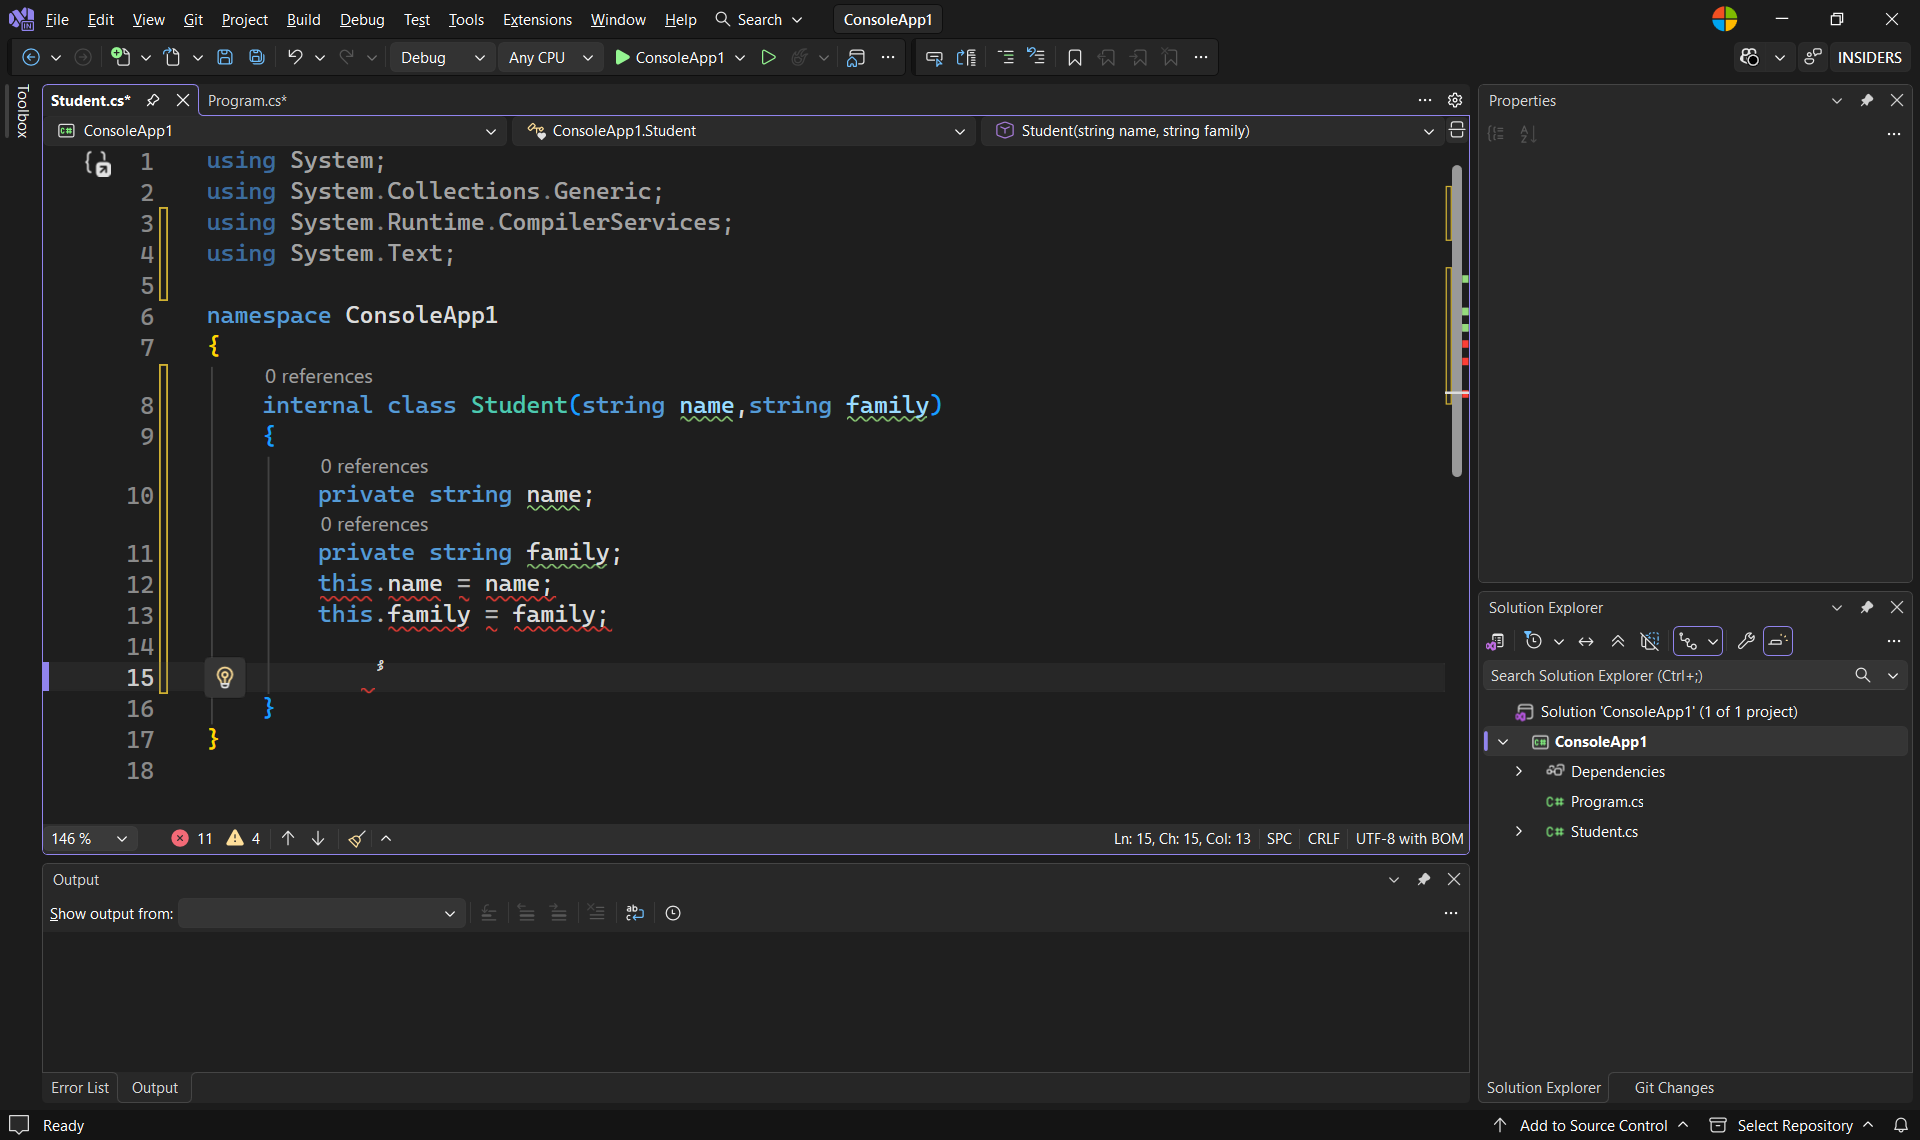The width and height of the screenshot is (1920, 1140).
Task: Click Start Without Debugging outline play icon
Action: pos(768,58)
